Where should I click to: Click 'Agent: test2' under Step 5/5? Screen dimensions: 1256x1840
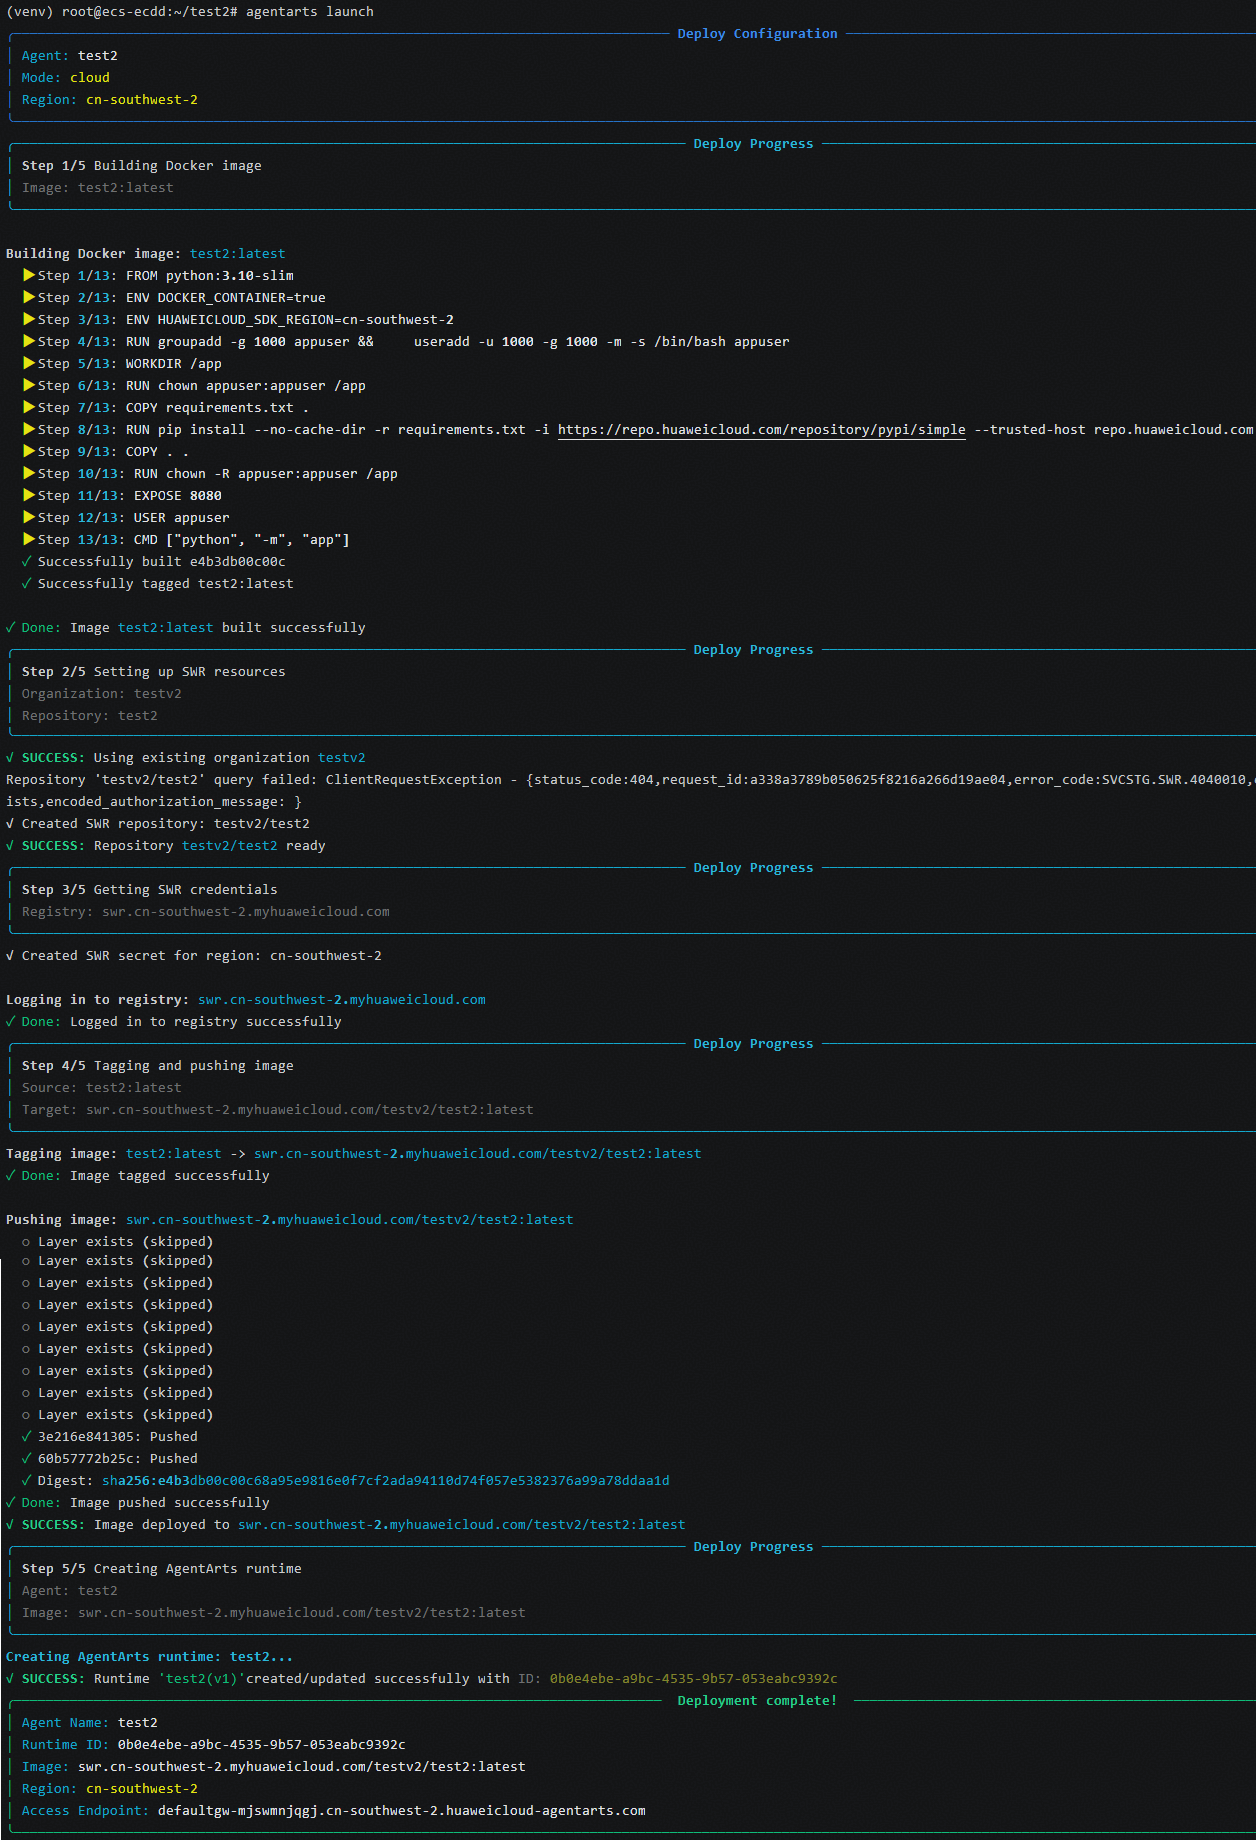click(70, 1591)
